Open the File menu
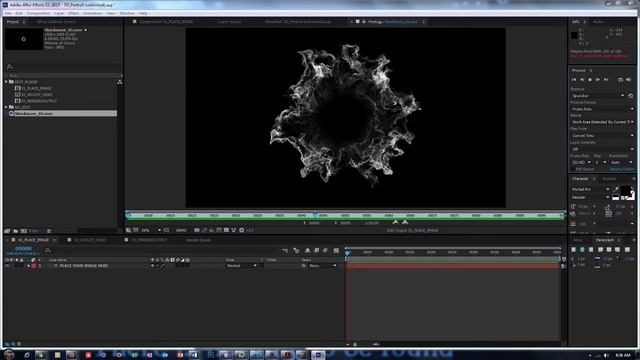This screenshot has height=360, width=640. point(8,13)
